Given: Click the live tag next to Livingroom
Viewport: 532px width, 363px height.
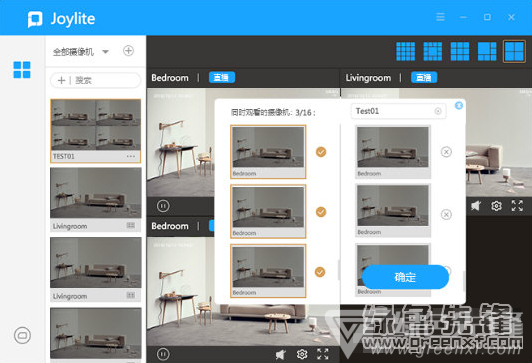Looking at the screenshot, I should click(424, 78).
